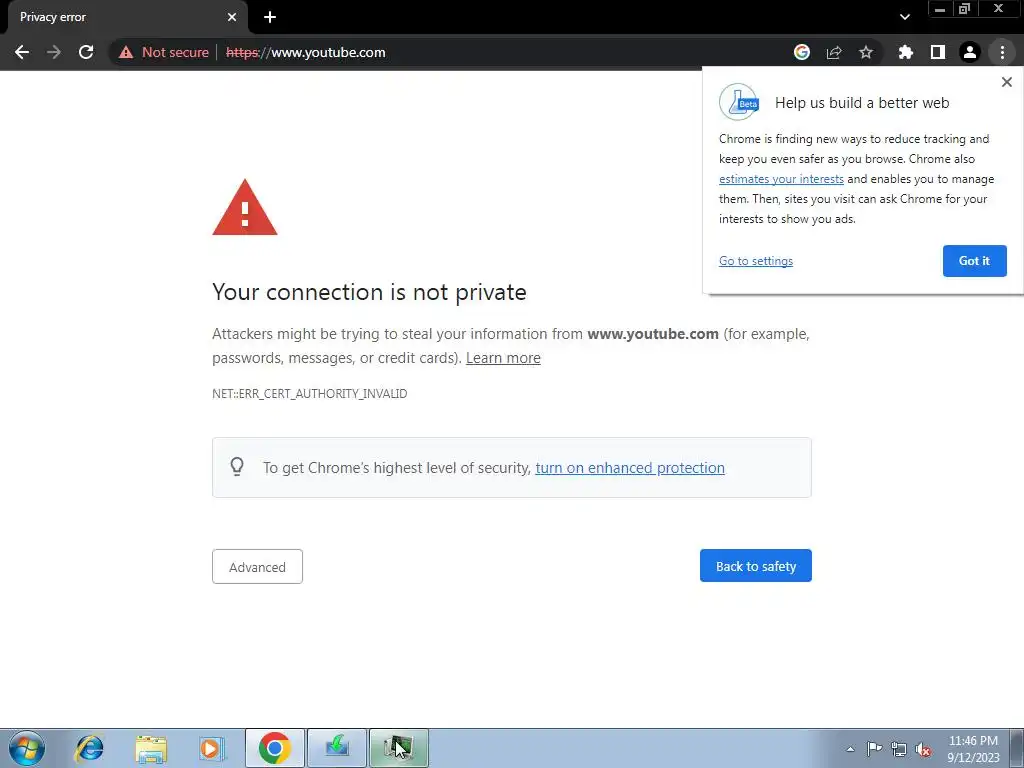Open Windows Media Player from taskbar
This screenshot has width=1024, height=768.
point(211,748)
